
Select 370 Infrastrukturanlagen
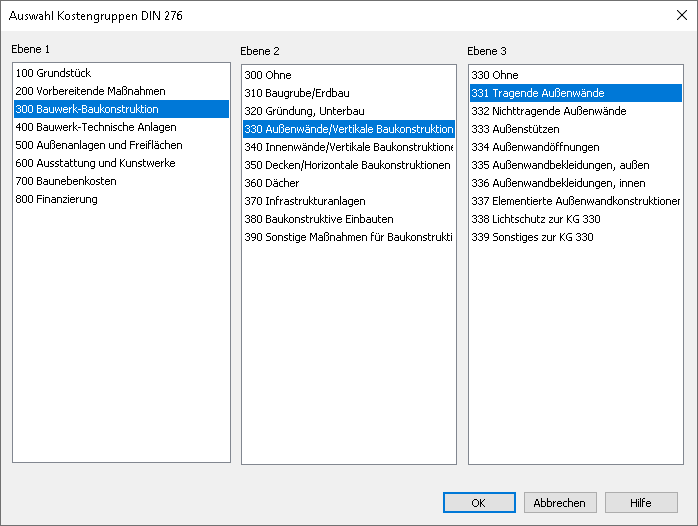pos(349,201)
